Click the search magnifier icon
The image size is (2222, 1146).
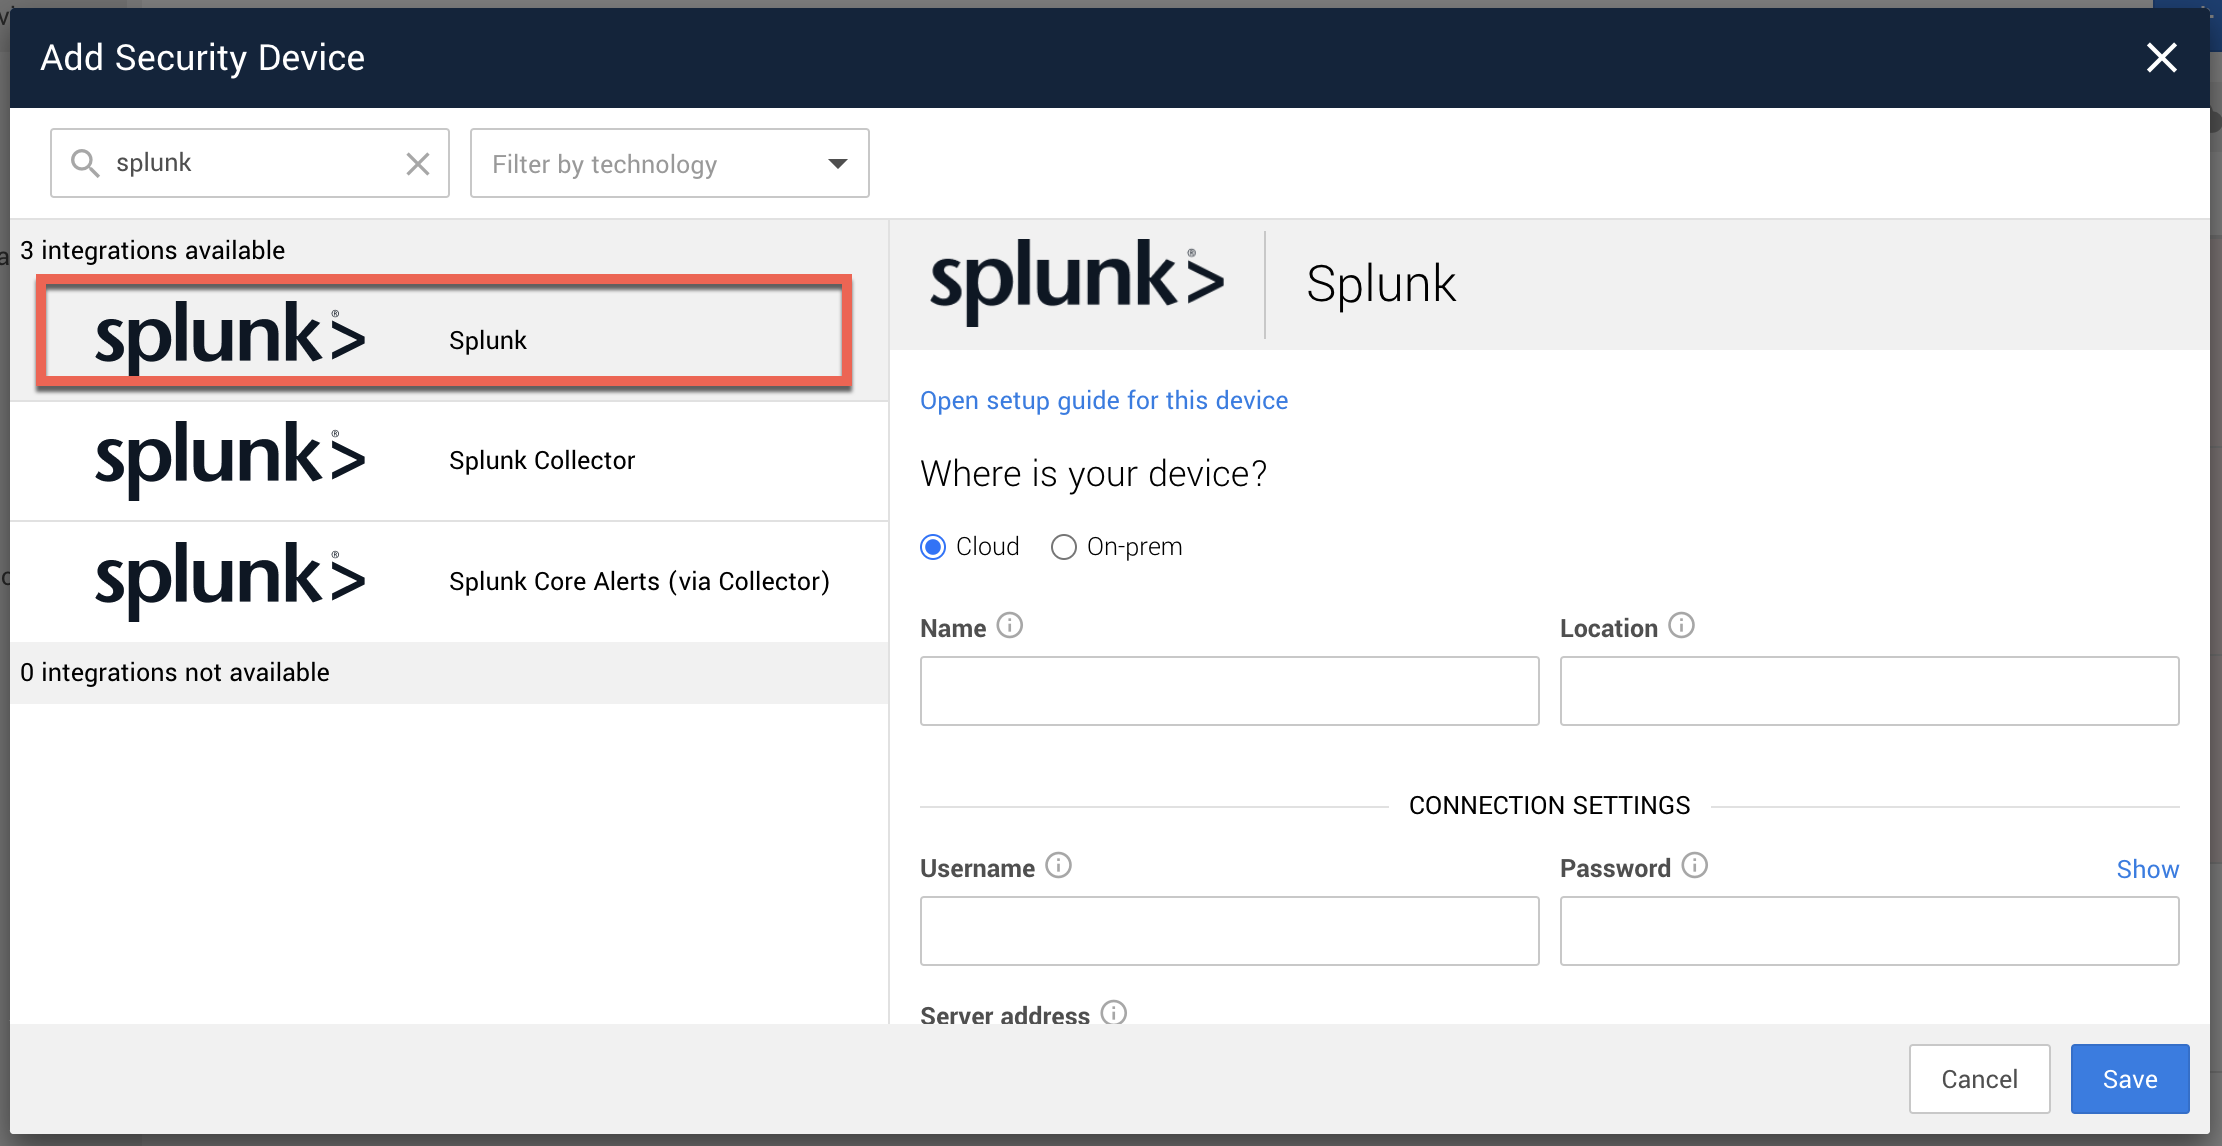click(x=85, y=163)
